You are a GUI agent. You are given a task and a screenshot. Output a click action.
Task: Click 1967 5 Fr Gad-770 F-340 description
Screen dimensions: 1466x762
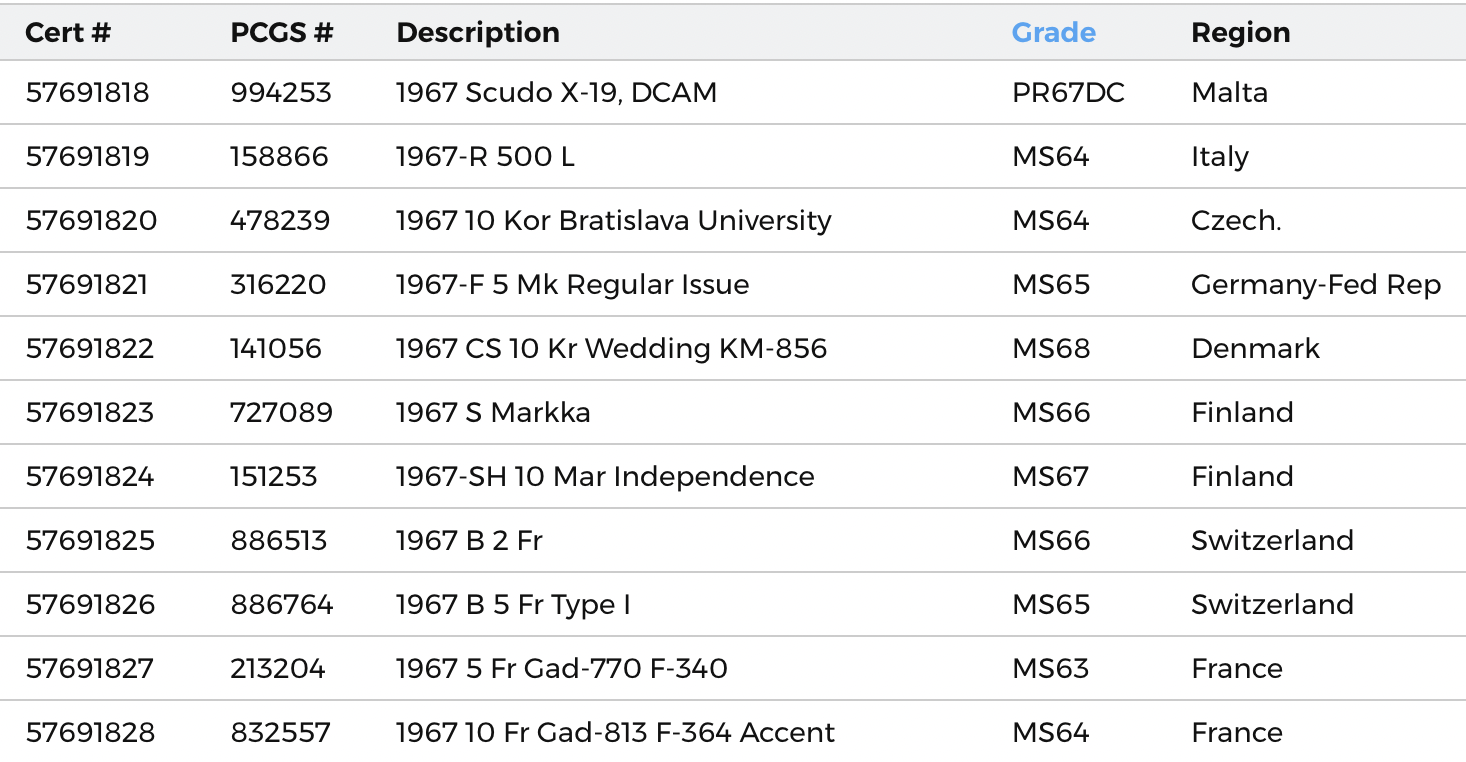coord(561,669)
